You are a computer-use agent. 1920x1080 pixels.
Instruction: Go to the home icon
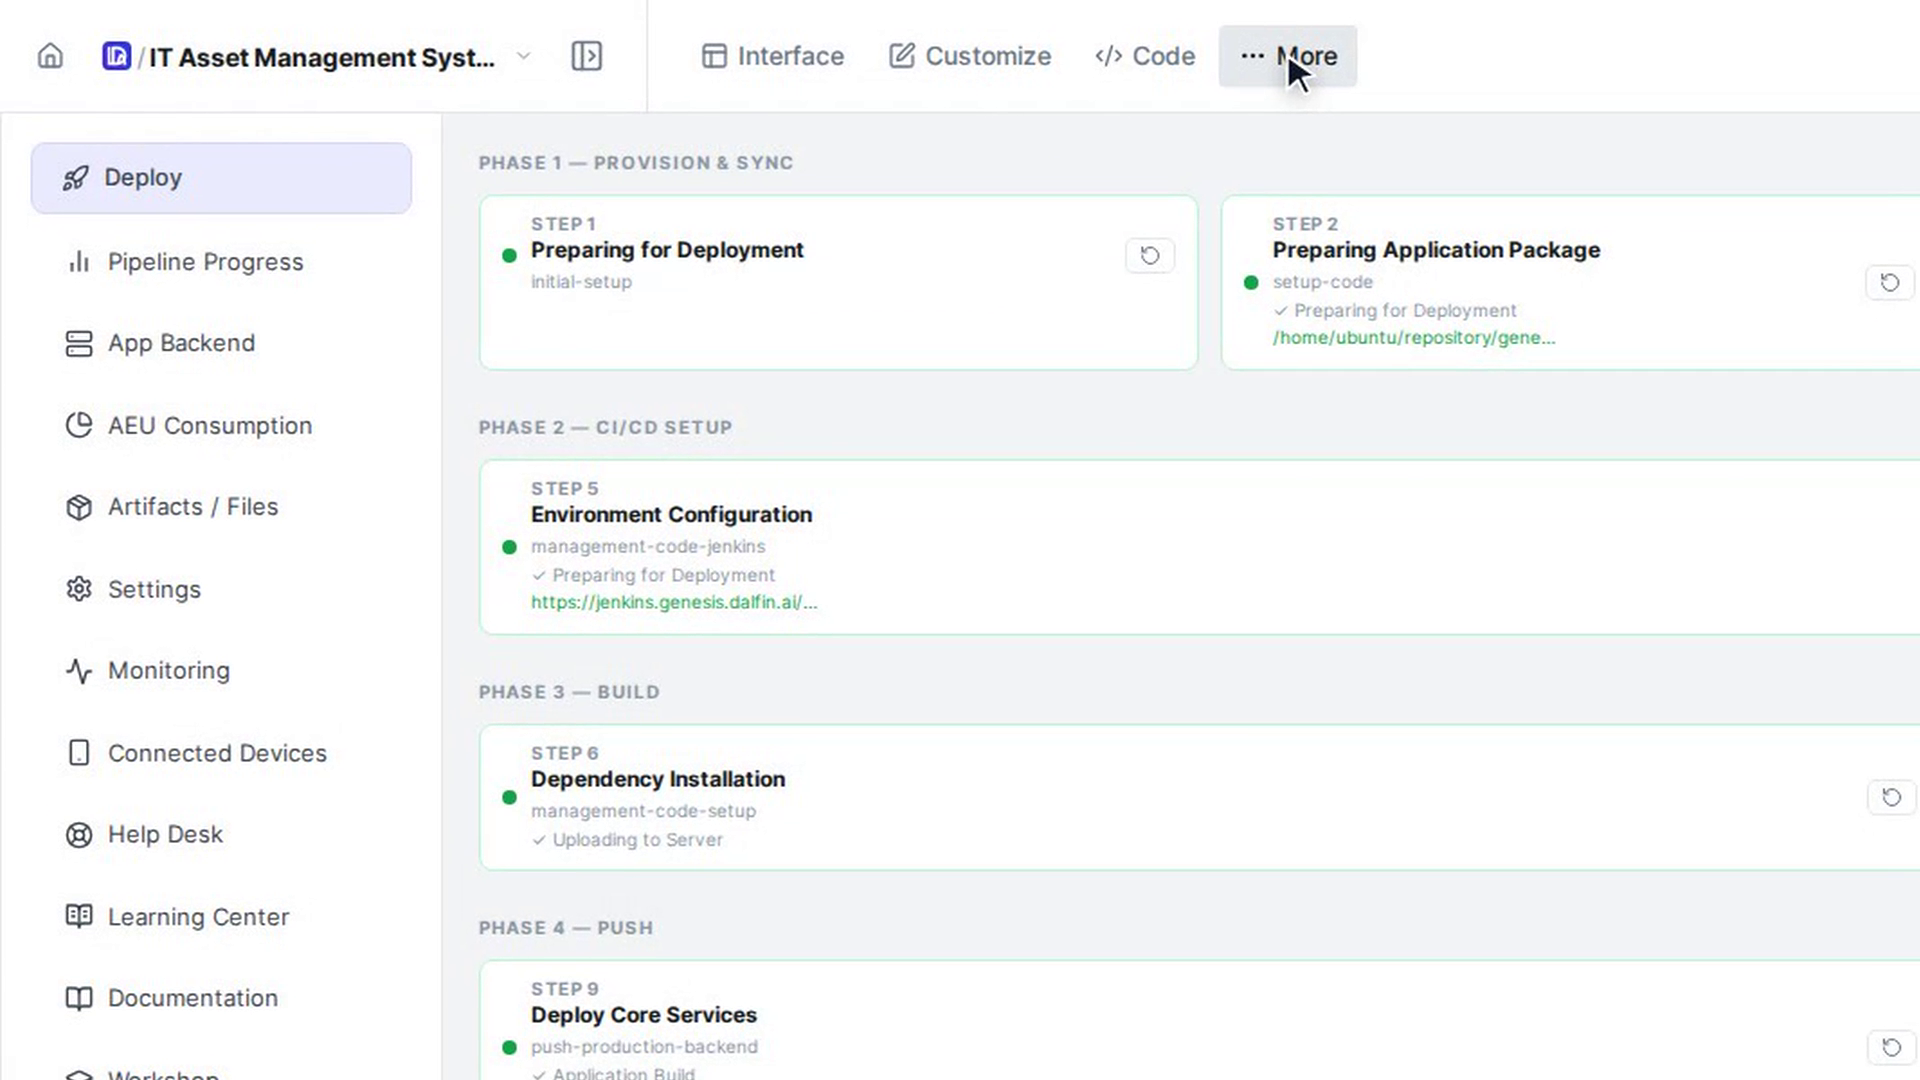click(x=50, y=56)
